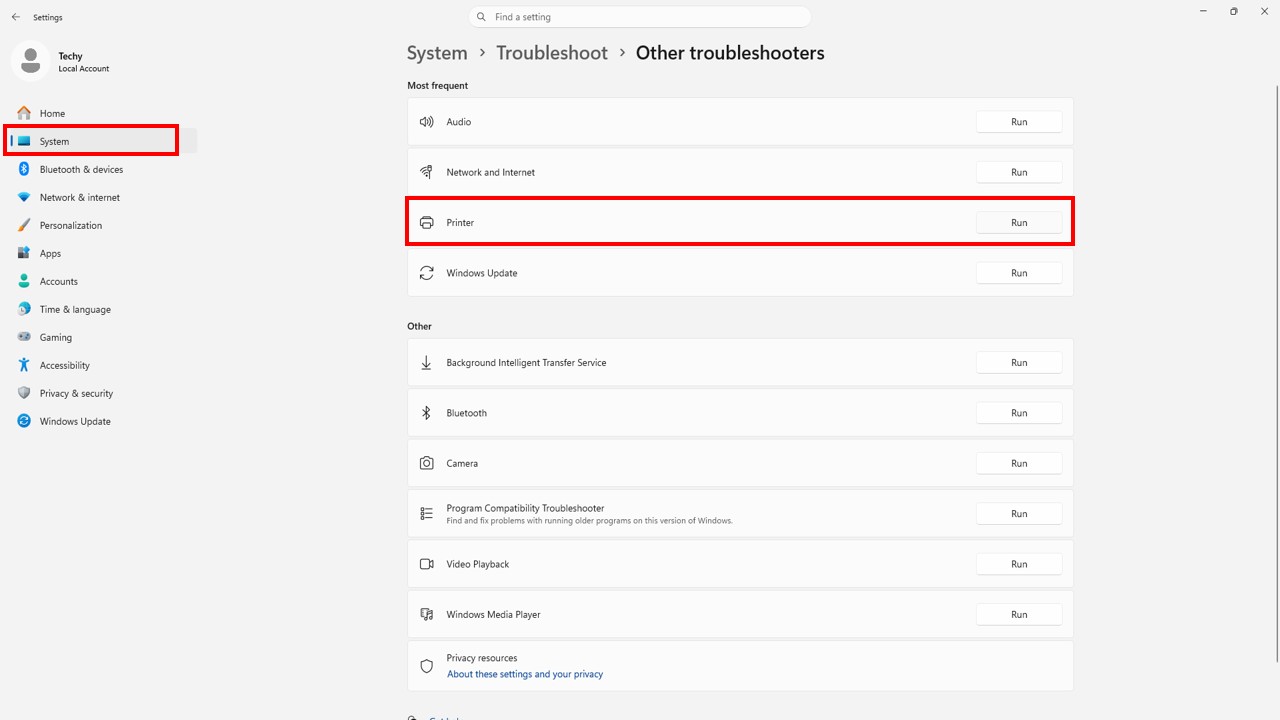Go to Troubleshoot in the breadcrumb
The image size is (1280, 720).
coord(551,53)
